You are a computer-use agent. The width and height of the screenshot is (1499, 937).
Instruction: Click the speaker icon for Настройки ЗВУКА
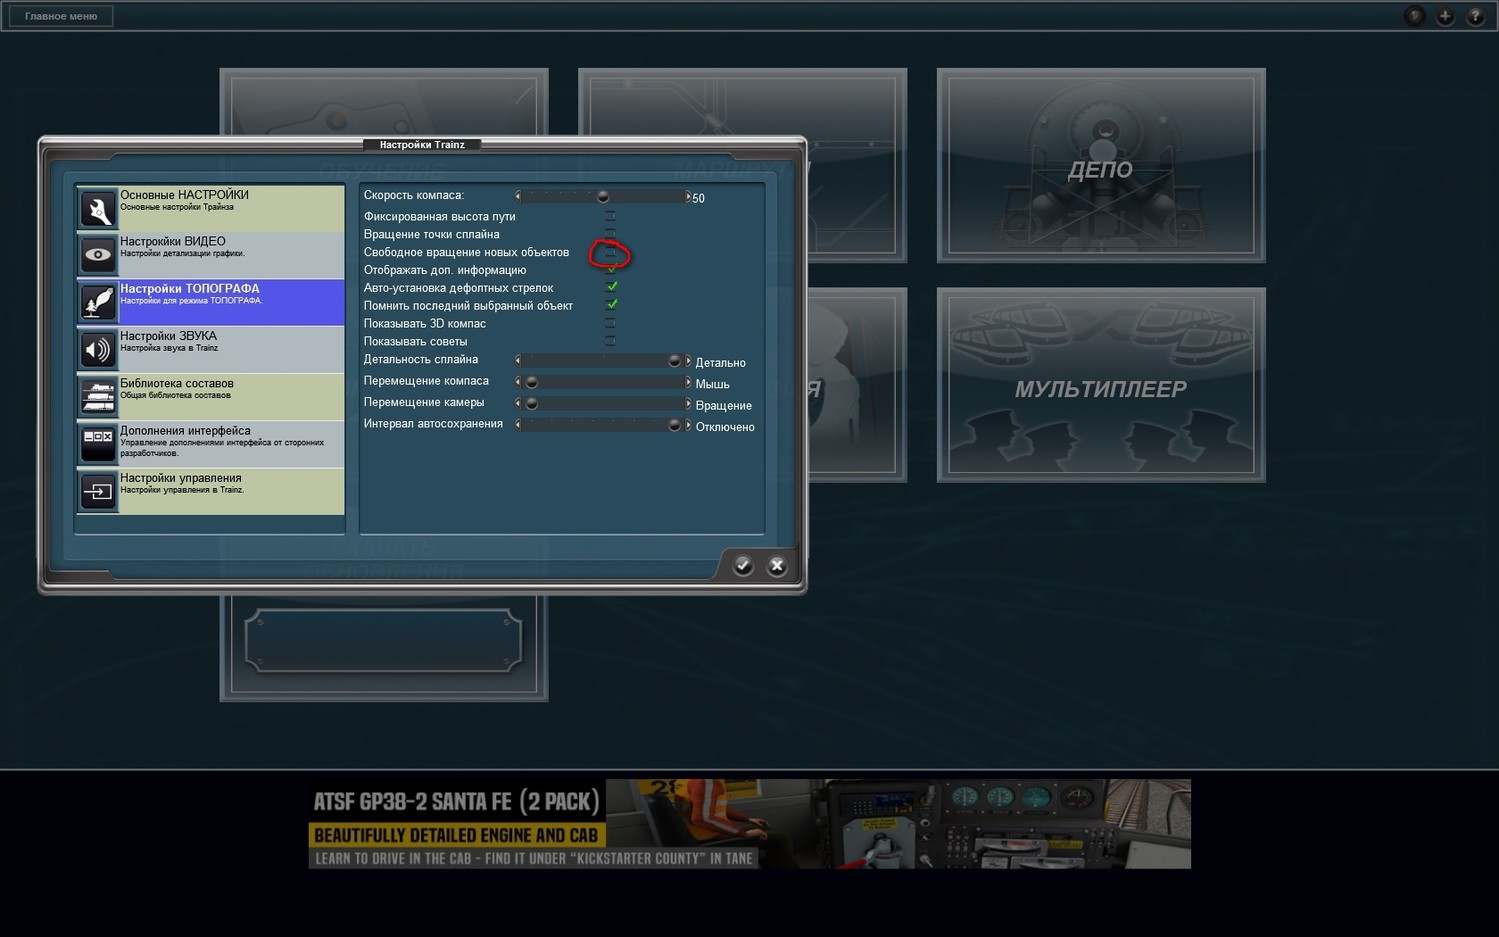coord(98,349)
